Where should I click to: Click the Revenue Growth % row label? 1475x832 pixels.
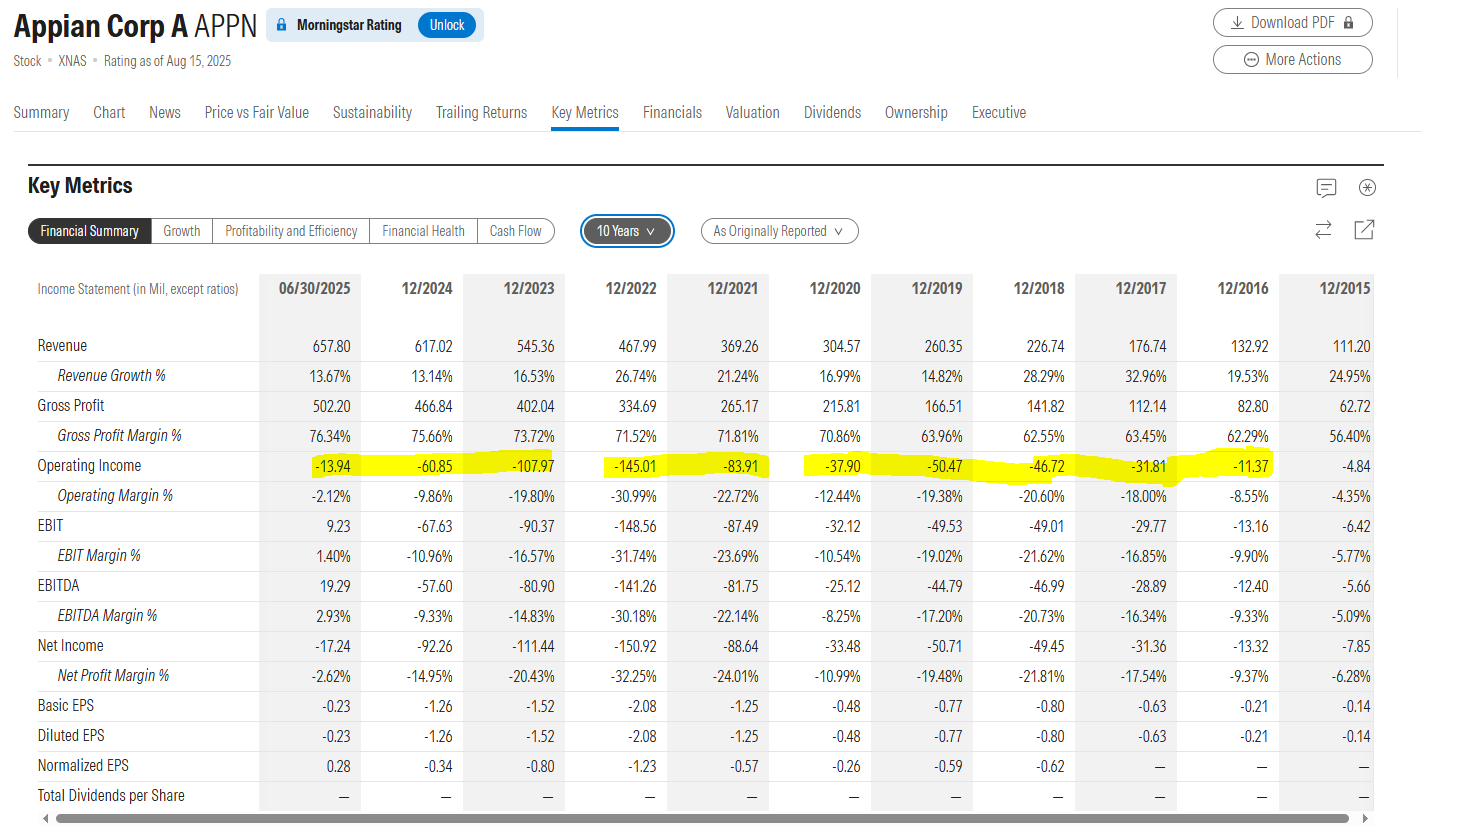coord(112,376)
